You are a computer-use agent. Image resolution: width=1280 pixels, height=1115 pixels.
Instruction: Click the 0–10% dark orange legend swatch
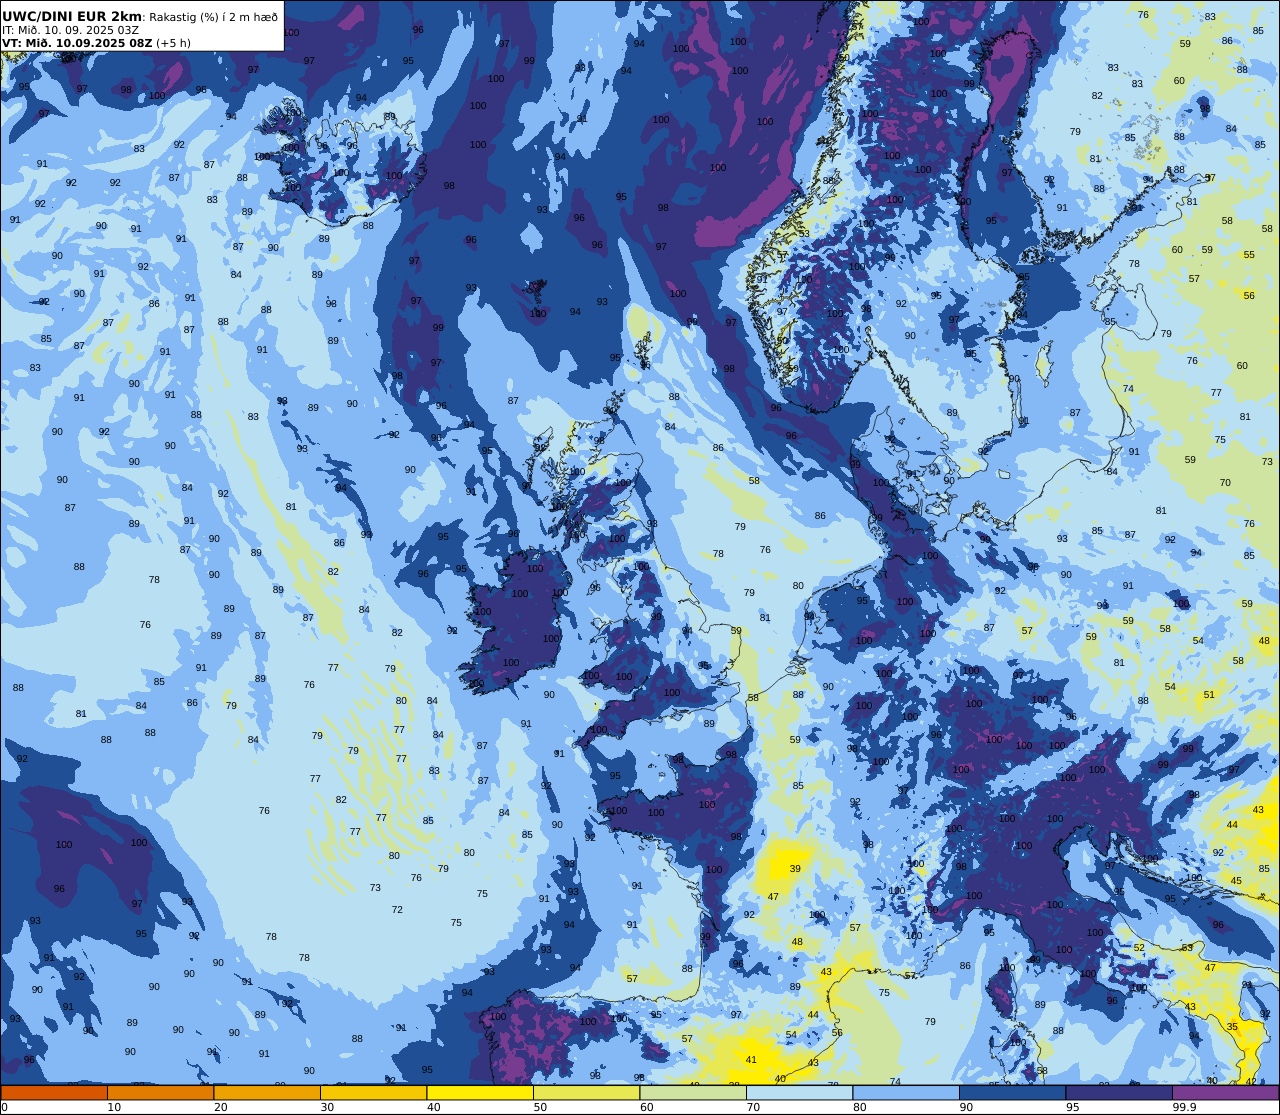tap(54, 1093)
